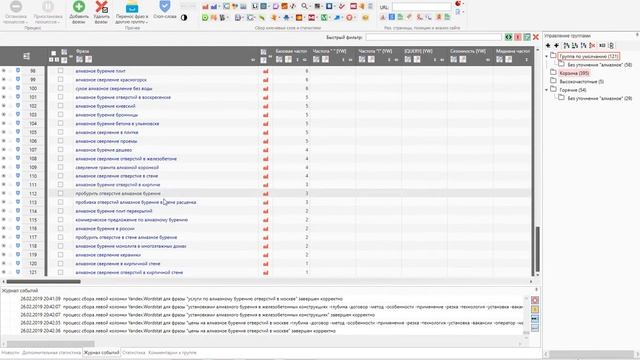Expand row 98 with its left arrow
This screenshot has width=640, height=360.
(4, 71)
